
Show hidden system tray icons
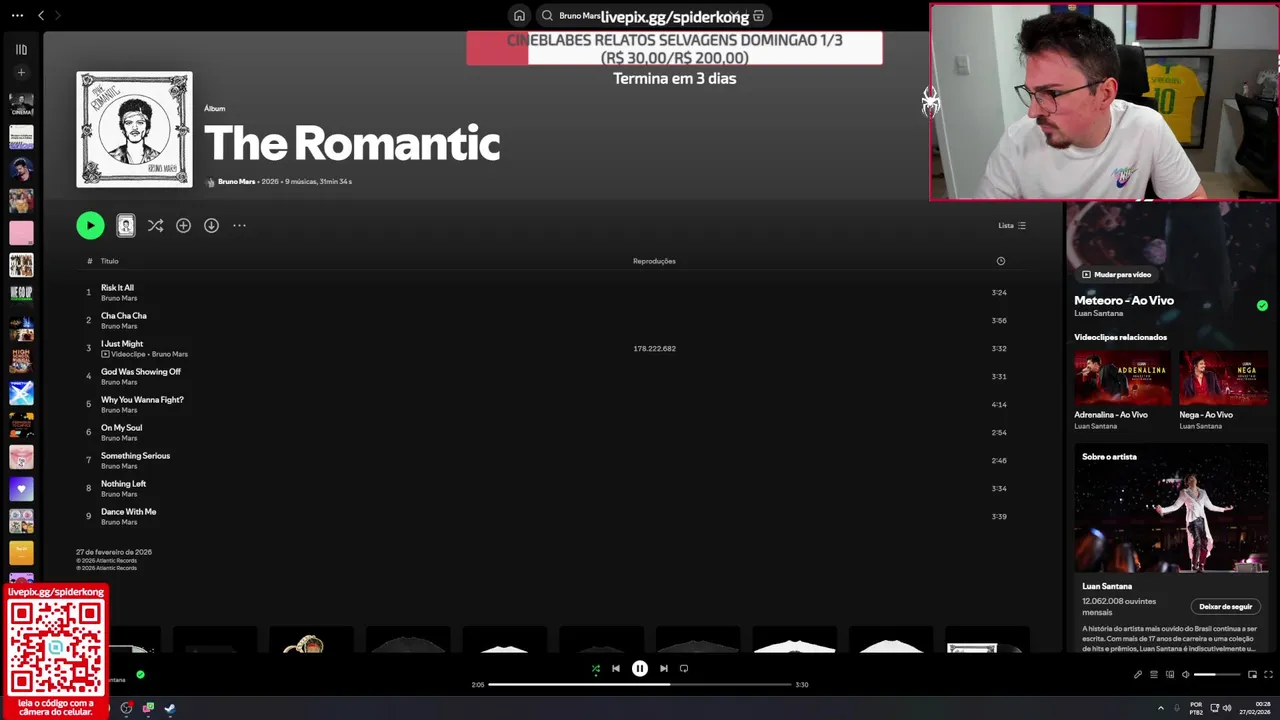point(1162,708)
